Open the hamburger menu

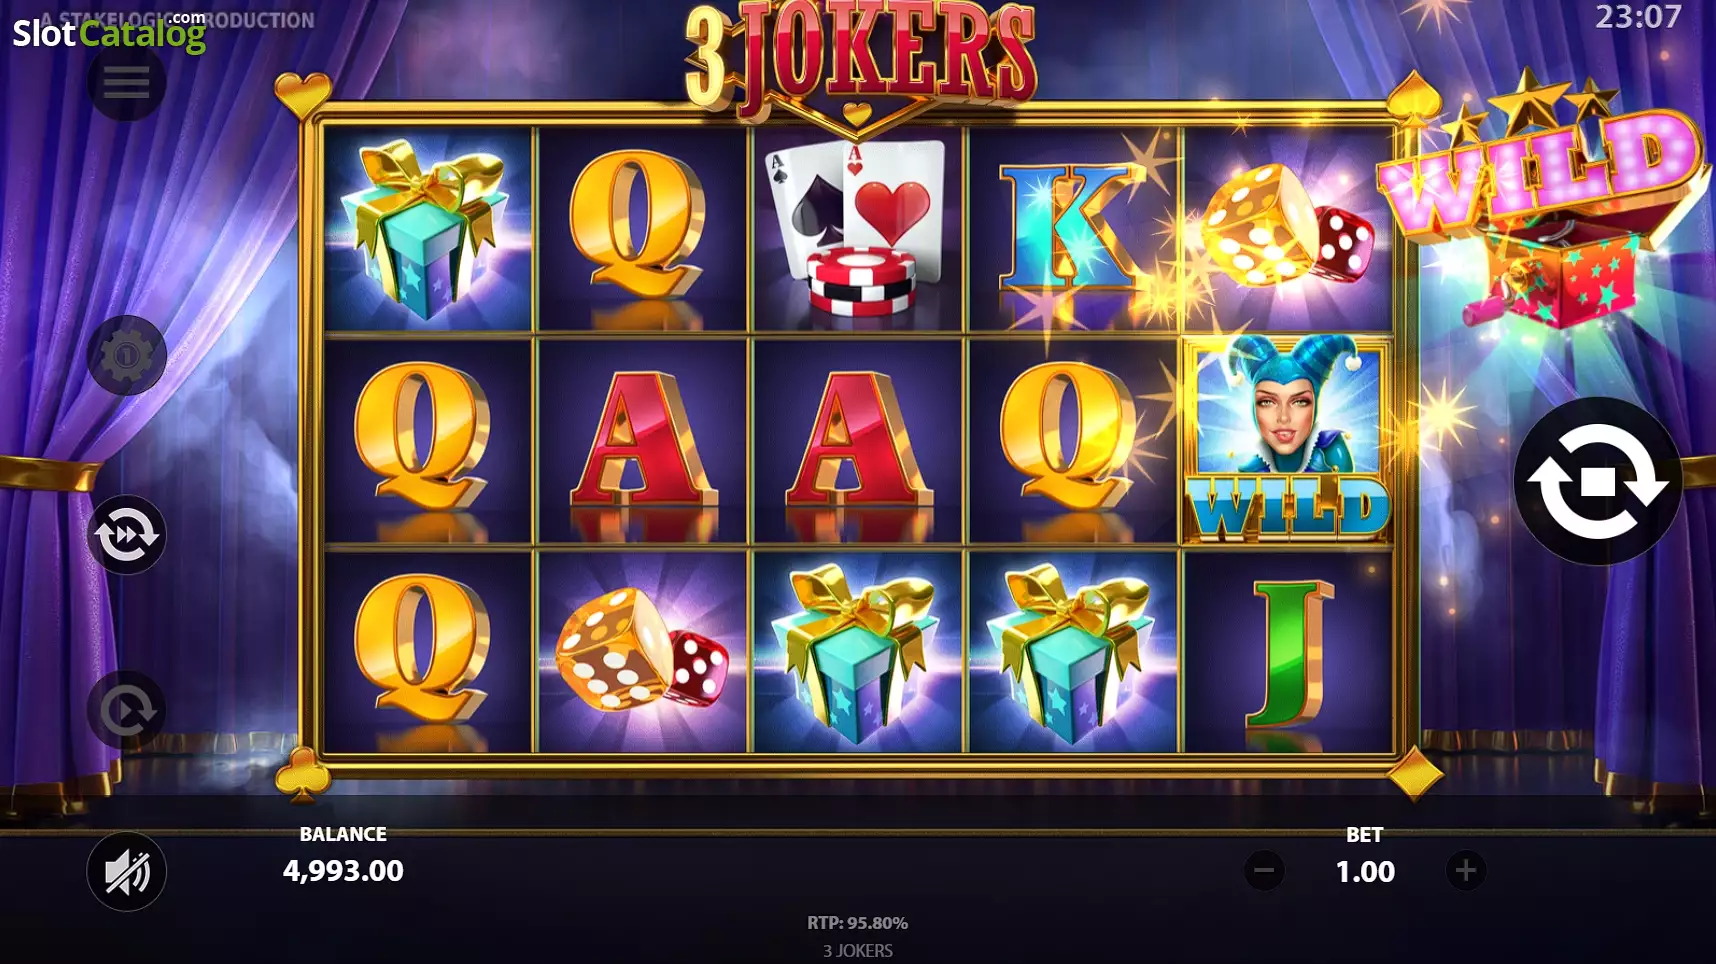126,82
